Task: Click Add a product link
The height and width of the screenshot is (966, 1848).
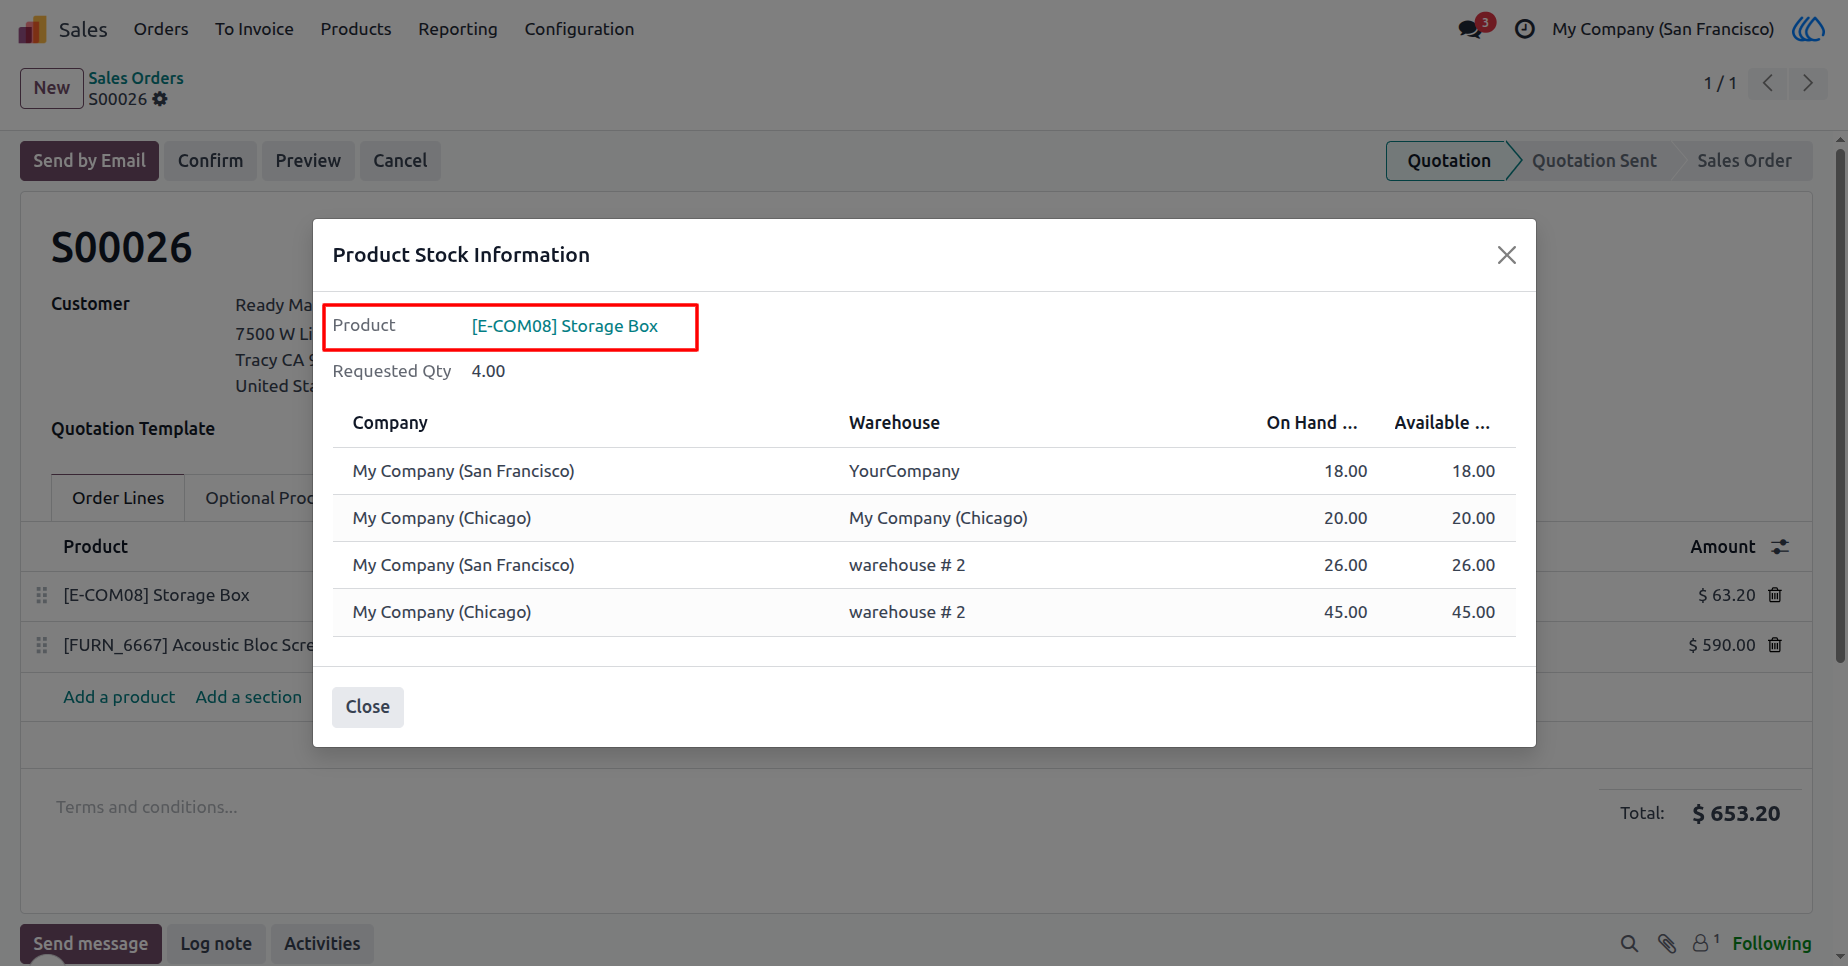Action: tap(119, 697)
